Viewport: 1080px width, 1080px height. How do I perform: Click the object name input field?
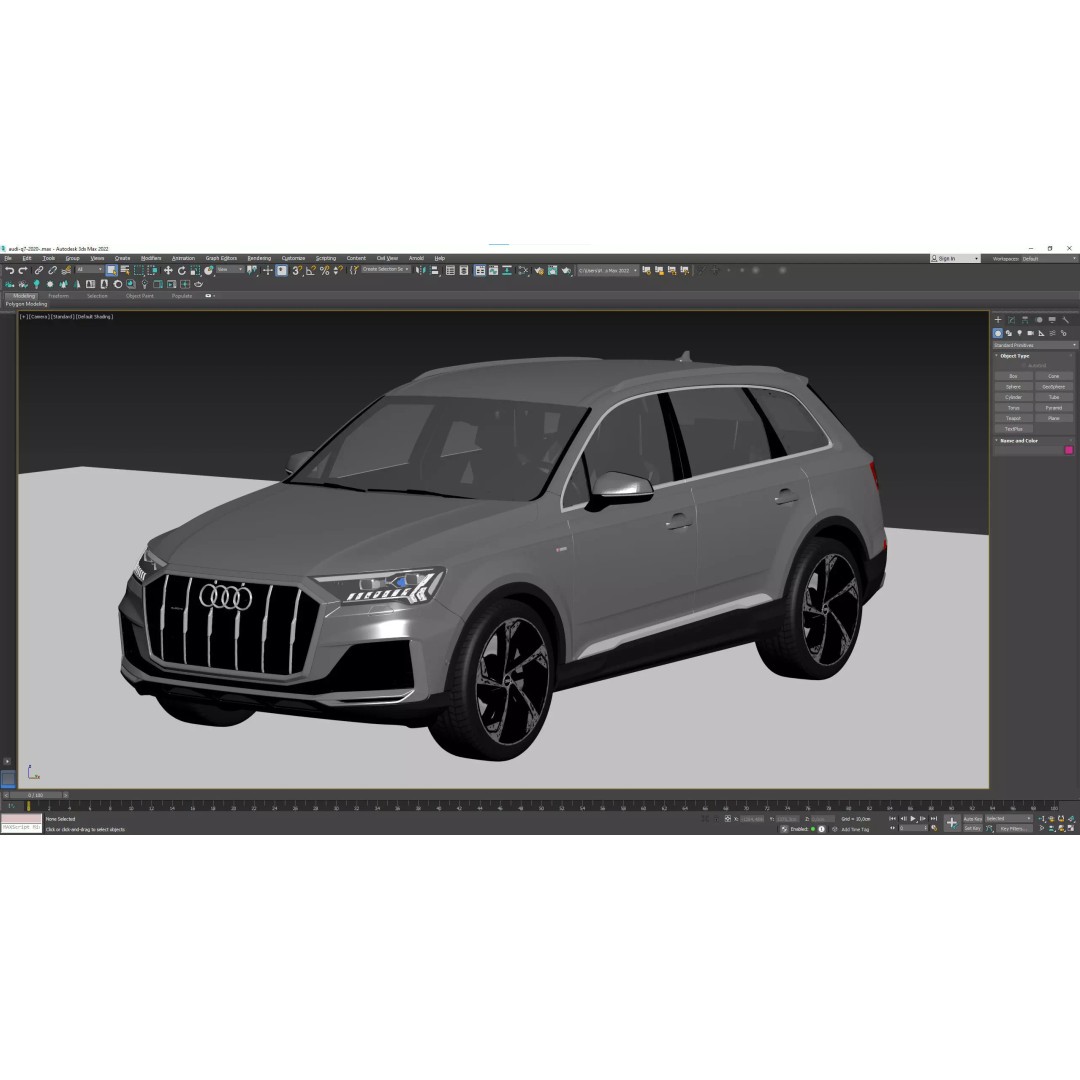[1028, 450]
